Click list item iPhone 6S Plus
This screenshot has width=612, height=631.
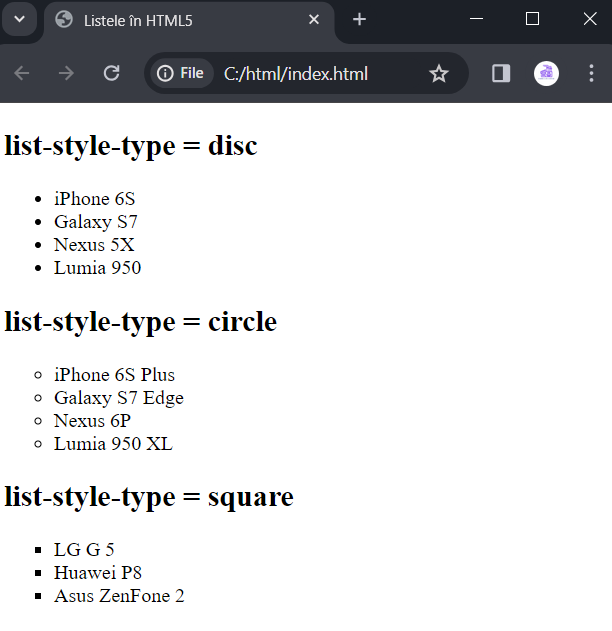114,375
